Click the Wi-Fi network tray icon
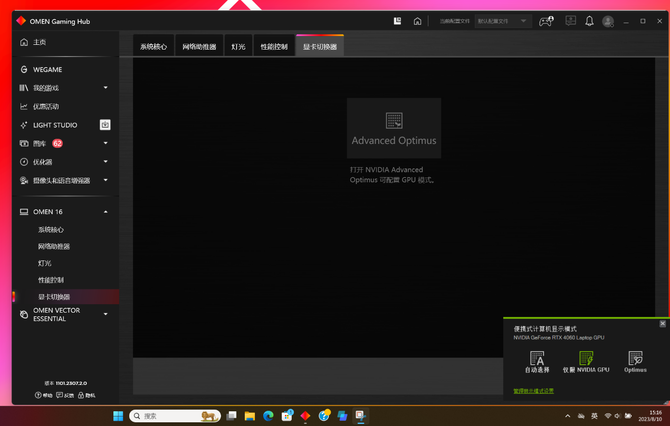Screen dimensions: 670x426 [607, 416]
